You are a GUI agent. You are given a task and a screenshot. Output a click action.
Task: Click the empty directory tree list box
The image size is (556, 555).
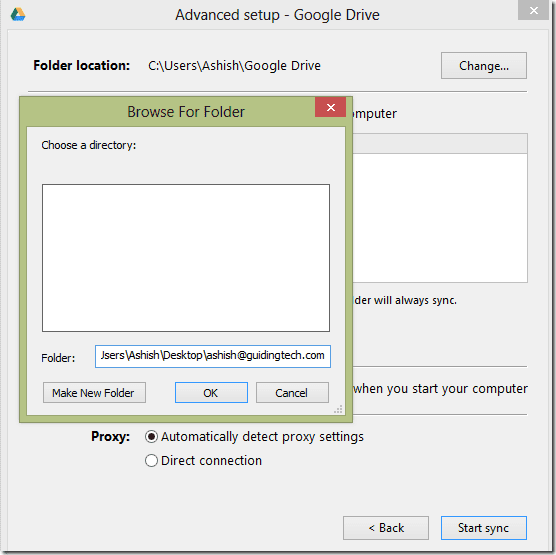pyautogui.click(x=186, y=258)
